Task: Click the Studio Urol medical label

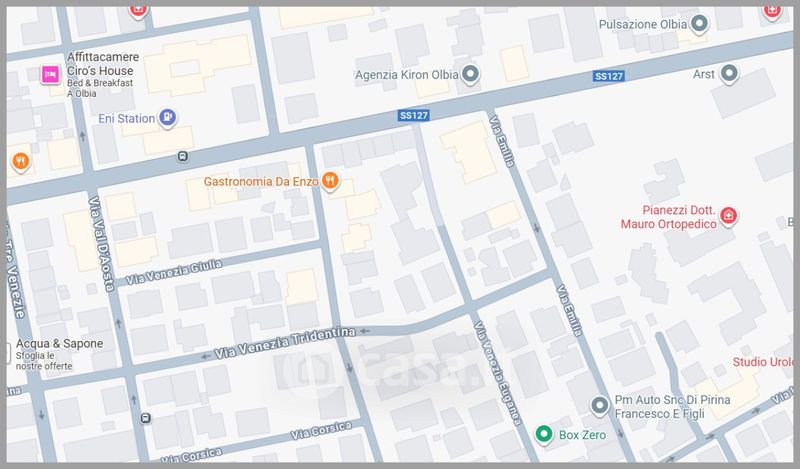Action: point(763,362)
